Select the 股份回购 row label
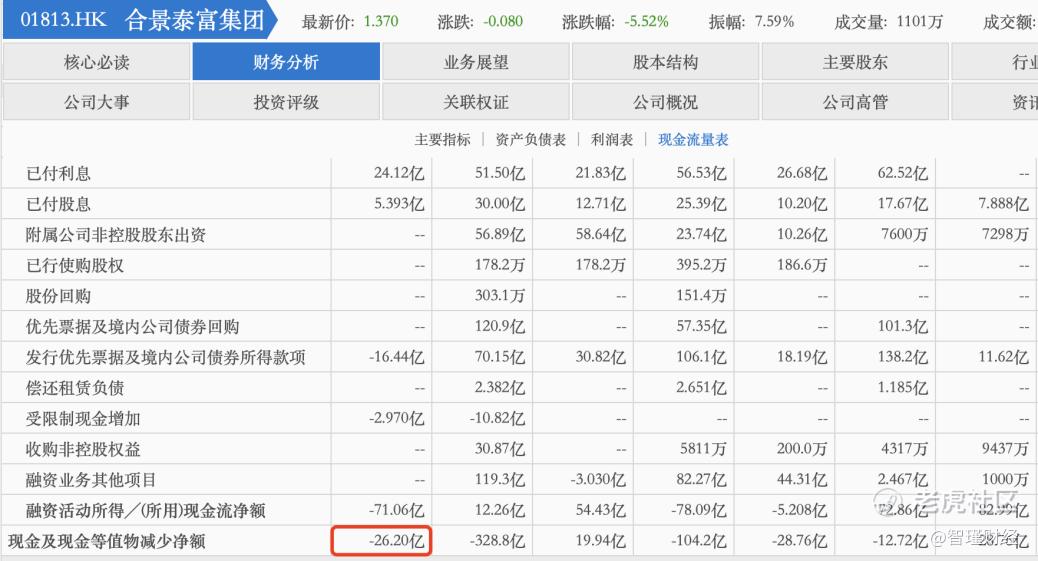Image resolution: width=1038 pixels, height=561 pixels. (x=58, y=296)
